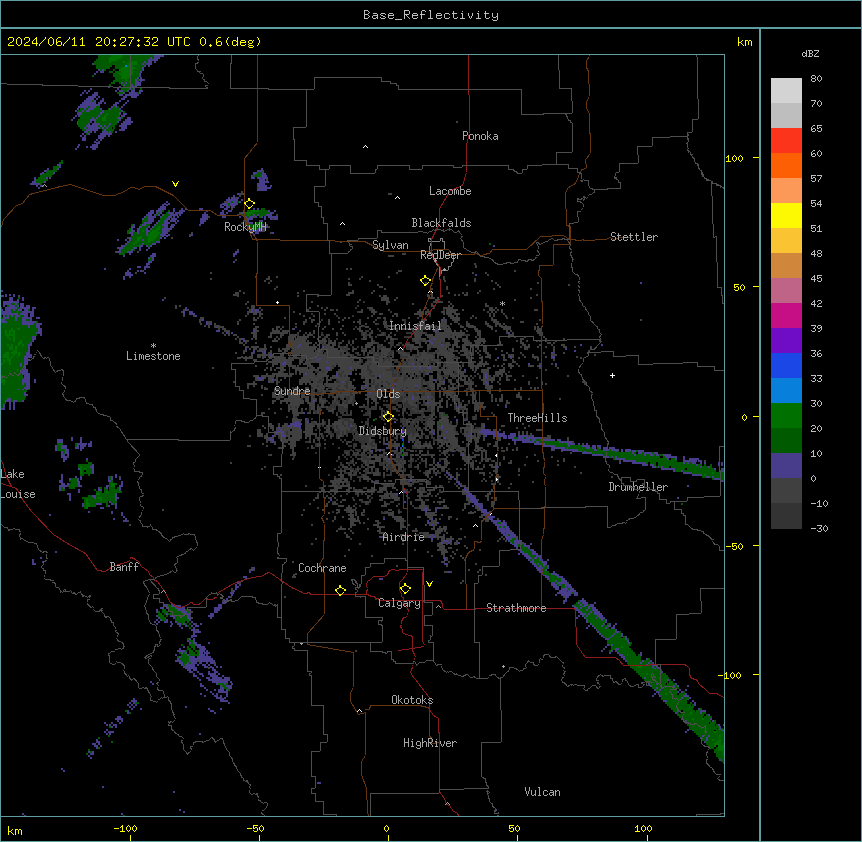
Task: Click the Limestone label
Action: coord(153,356)
